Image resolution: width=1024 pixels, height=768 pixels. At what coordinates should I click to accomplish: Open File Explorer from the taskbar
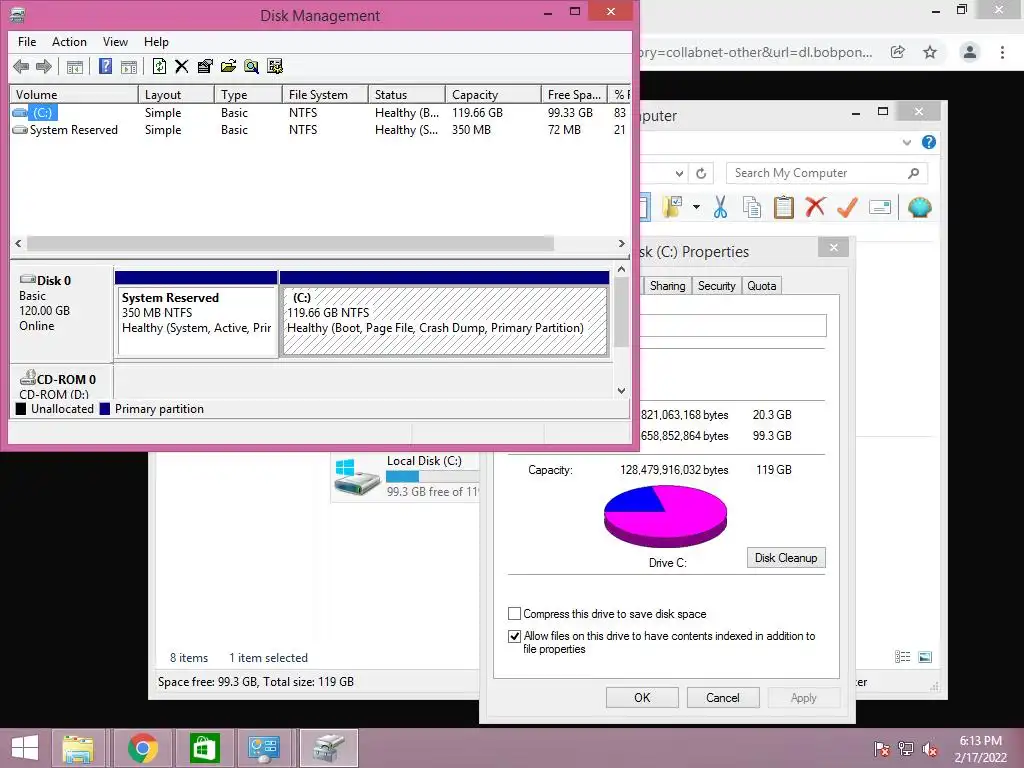[x=78, y=748]
